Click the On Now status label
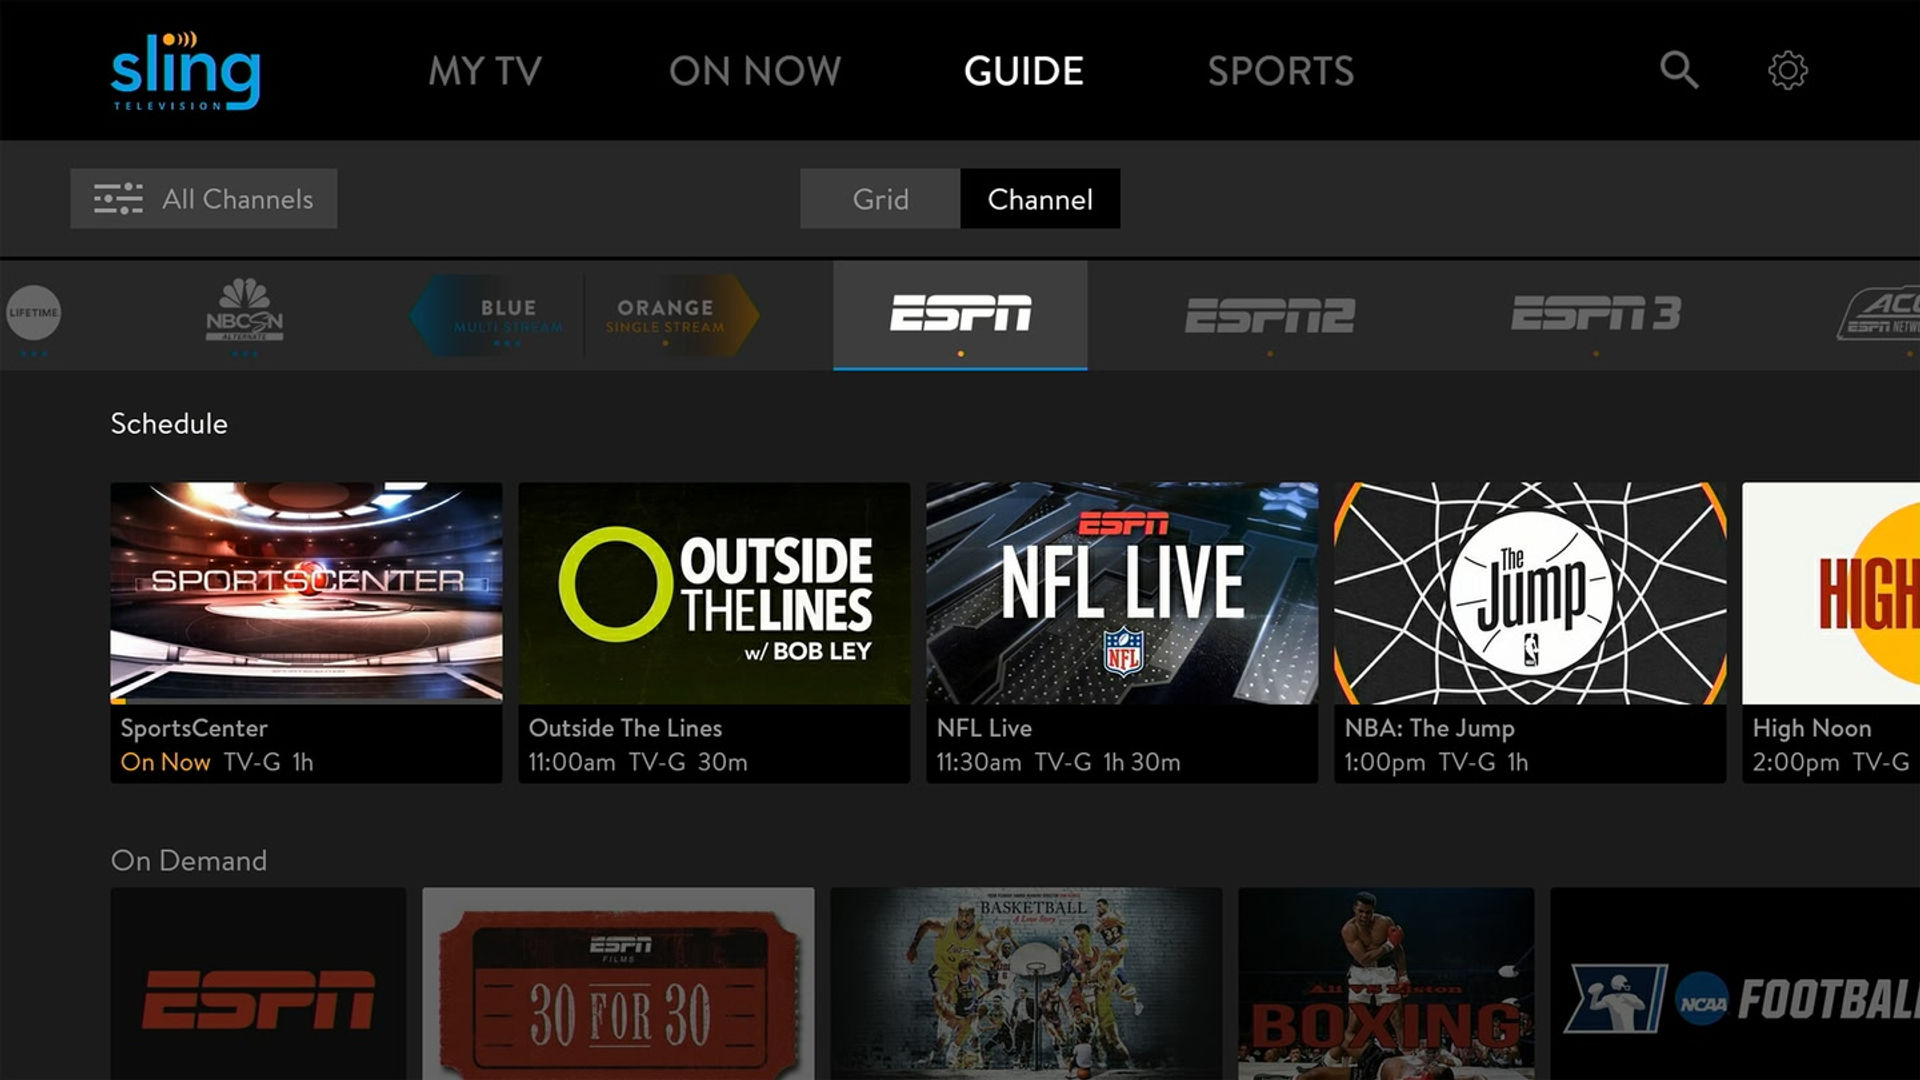The width and height of the screenshot is (1920, 1080). [165, 762]
